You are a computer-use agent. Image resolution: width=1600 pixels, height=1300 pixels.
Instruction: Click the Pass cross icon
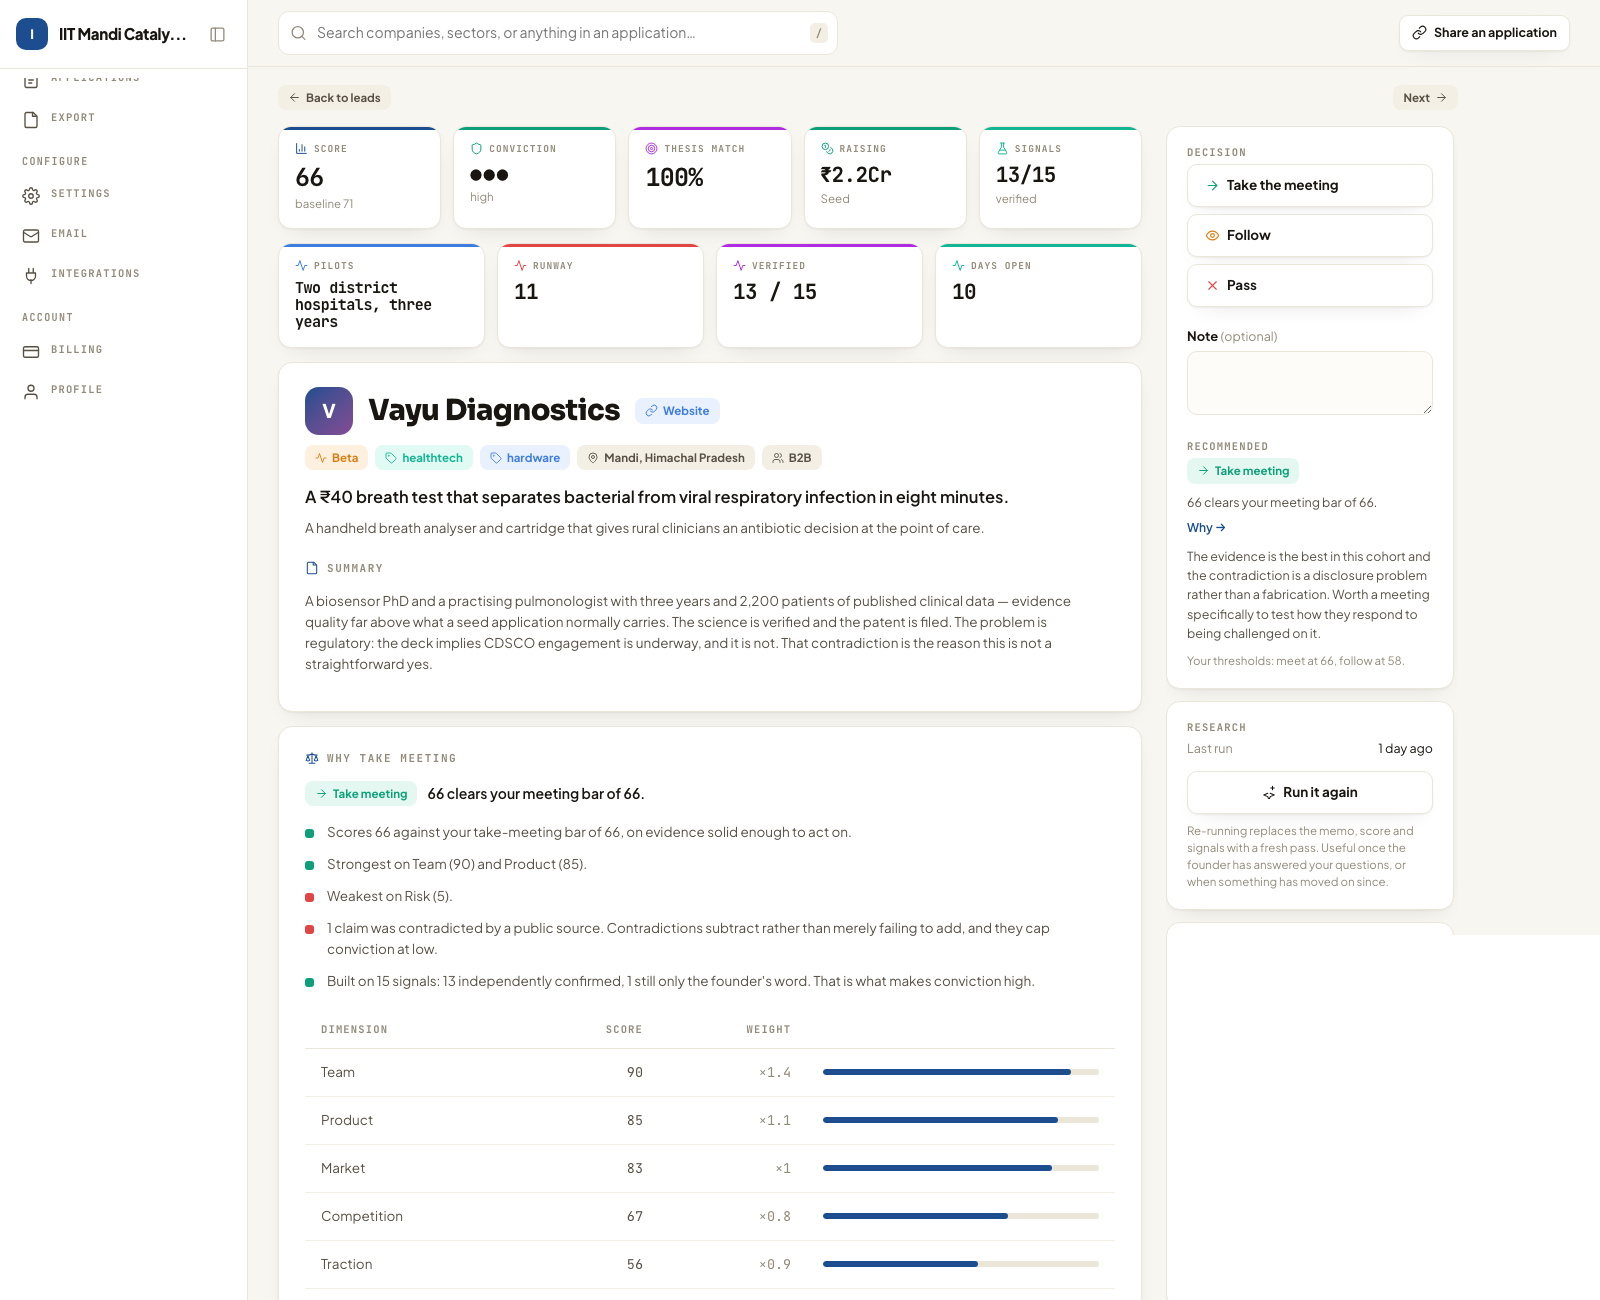coord(1212,285)
